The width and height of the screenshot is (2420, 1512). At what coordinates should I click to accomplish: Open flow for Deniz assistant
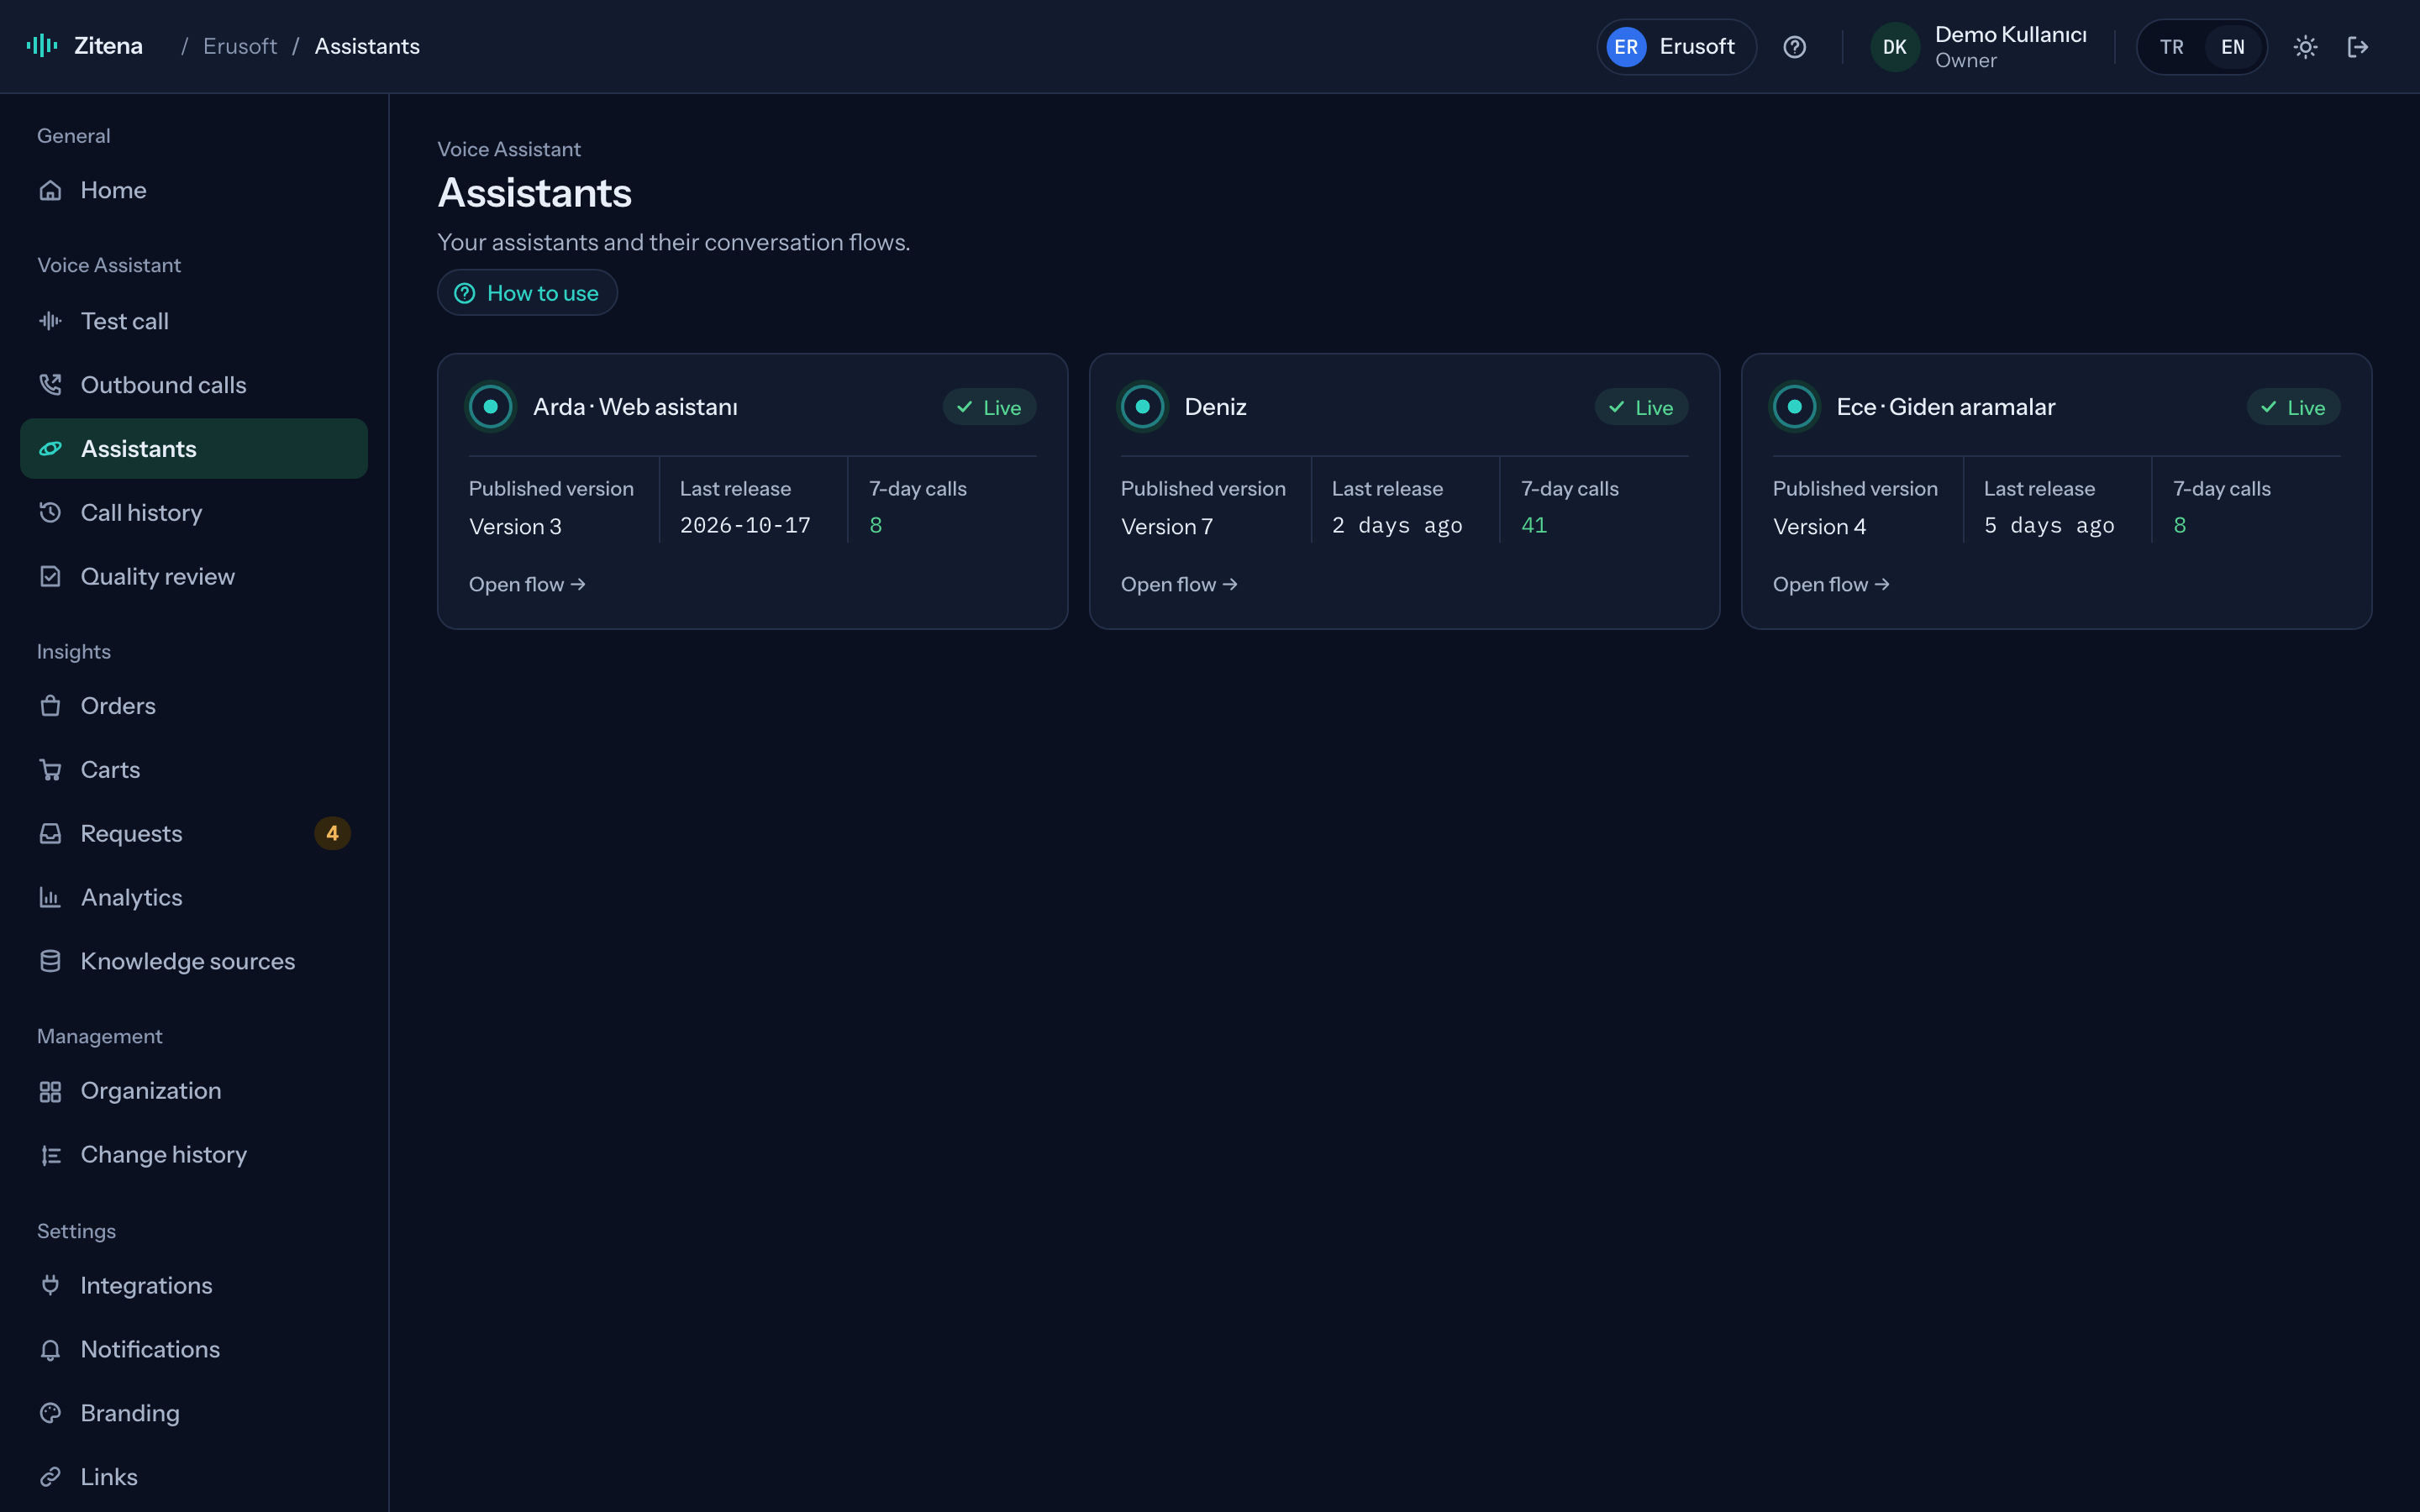pos(1179,585)
